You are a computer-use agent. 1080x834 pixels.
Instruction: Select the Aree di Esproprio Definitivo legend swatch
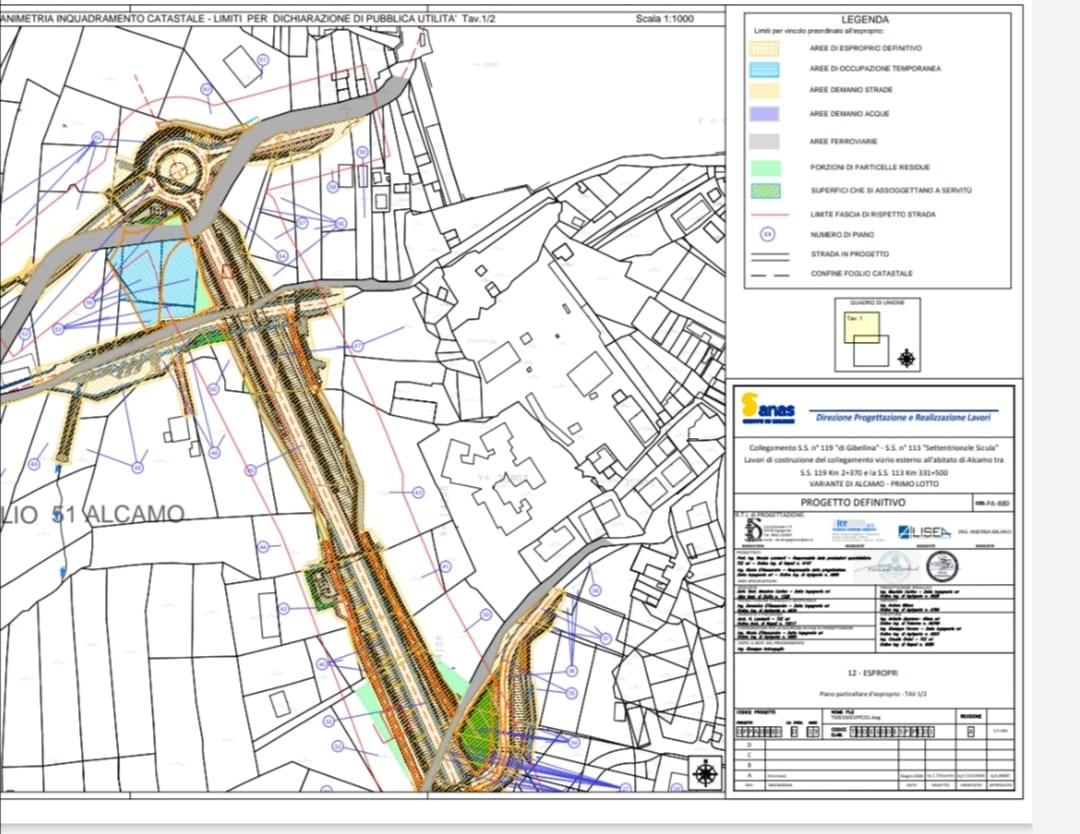coord(765,48)
